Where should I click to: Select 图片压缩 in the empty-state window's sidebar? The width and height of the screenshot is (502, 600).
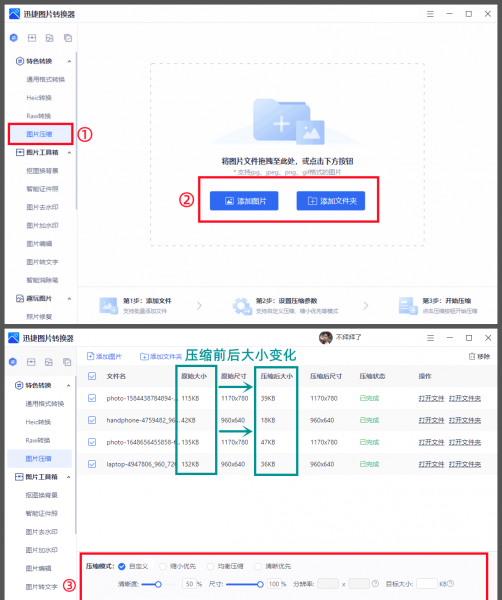pos(40,134)
